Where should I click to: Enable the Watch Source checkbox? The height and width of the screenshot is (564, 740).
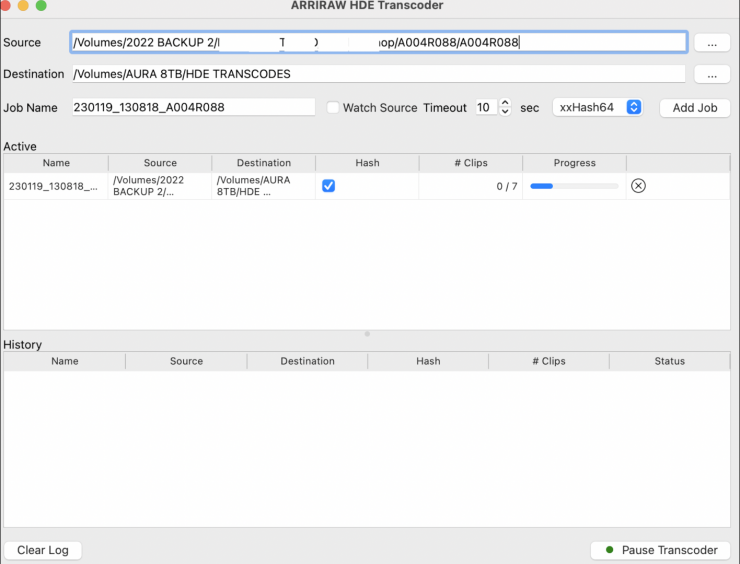click(x=334, y=107)
